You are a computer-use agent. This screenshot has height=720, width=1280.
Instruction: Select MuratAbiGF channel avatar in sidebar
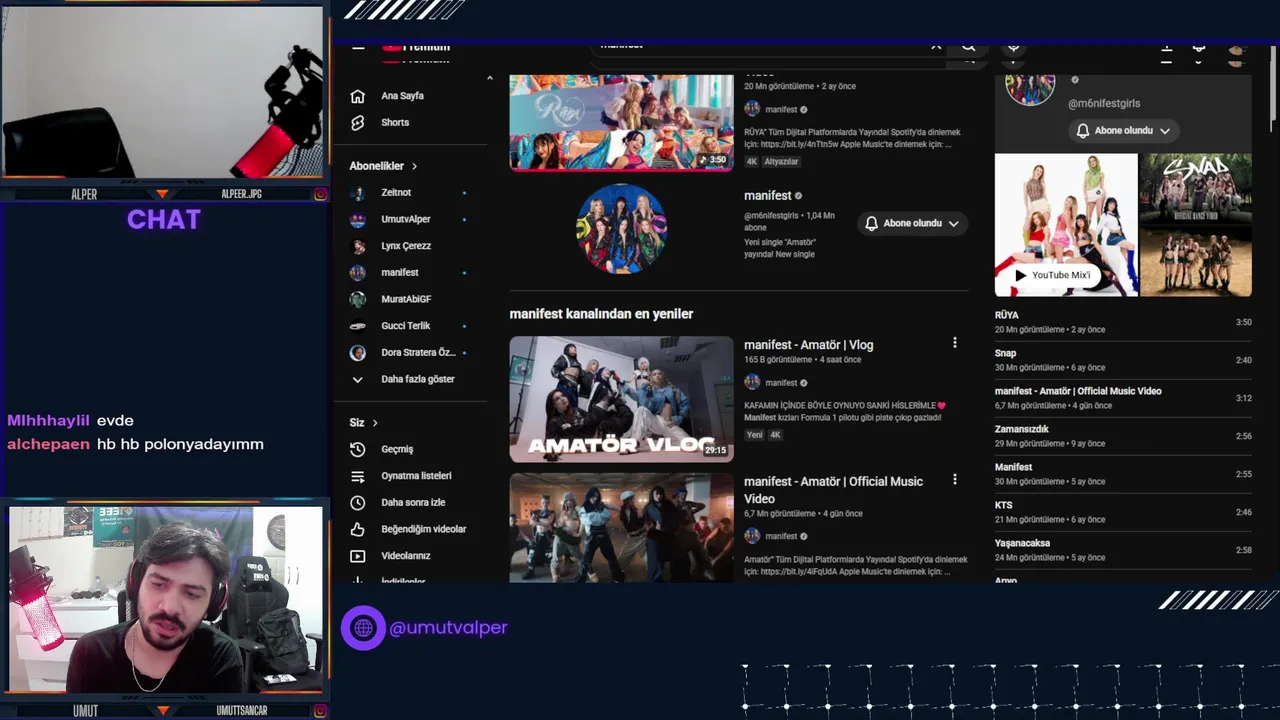tap(358, 299)
